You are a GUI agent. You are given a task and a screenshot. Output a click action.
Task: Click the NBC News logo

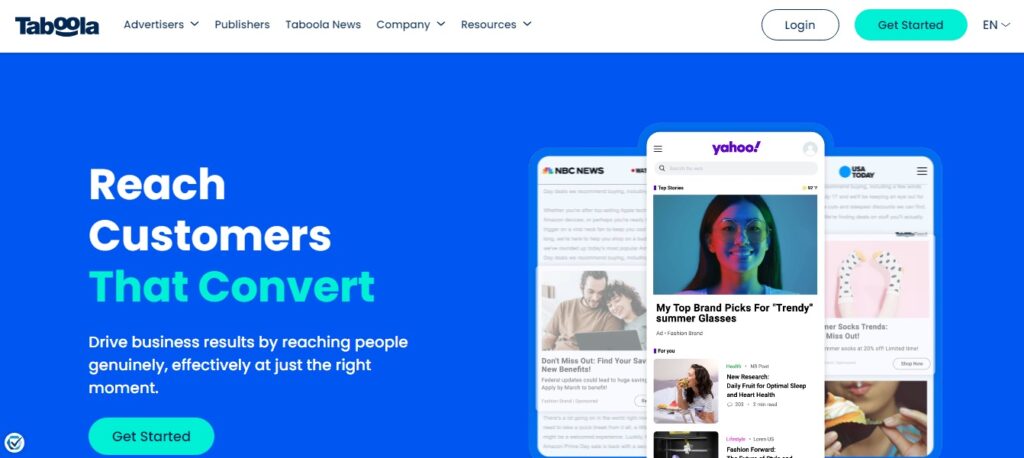click(573, 171)
